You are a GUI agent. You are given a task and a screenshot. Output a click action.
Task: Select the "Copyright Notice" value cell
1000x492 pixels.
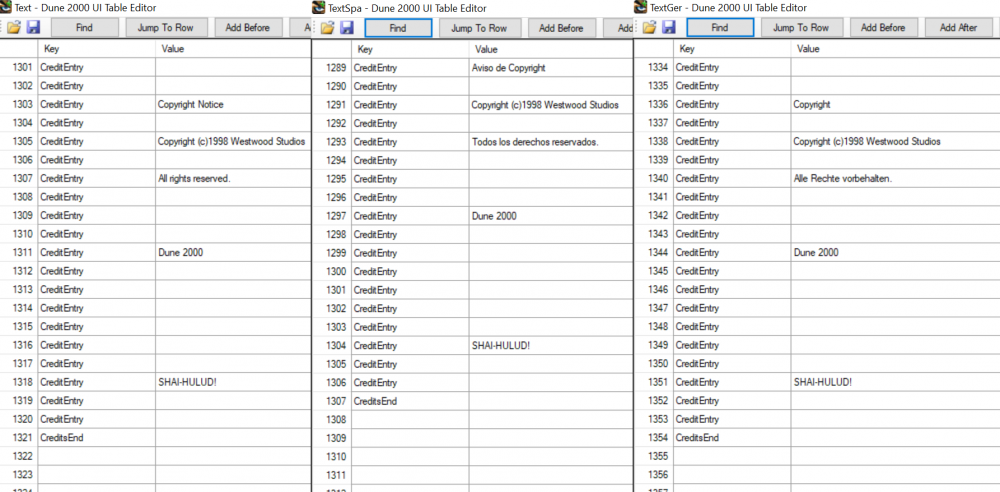point(232,105)
